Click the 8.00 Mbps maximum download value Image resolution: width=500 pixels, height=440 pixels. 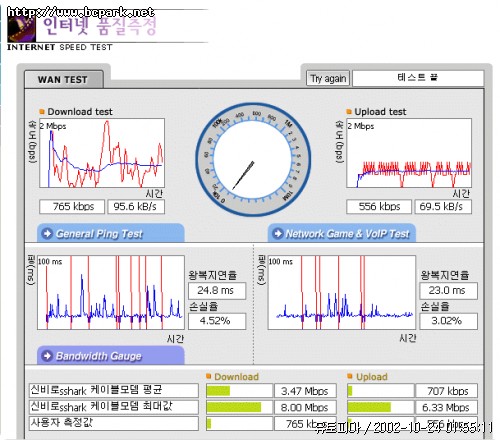click(x=305, y=407)
